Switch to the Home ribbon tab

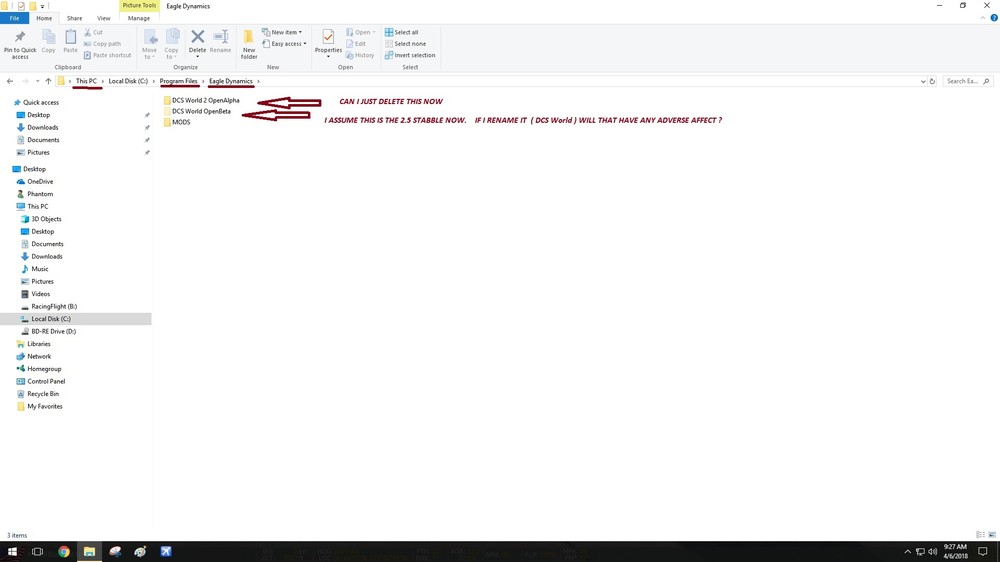[x=44, y=18]
